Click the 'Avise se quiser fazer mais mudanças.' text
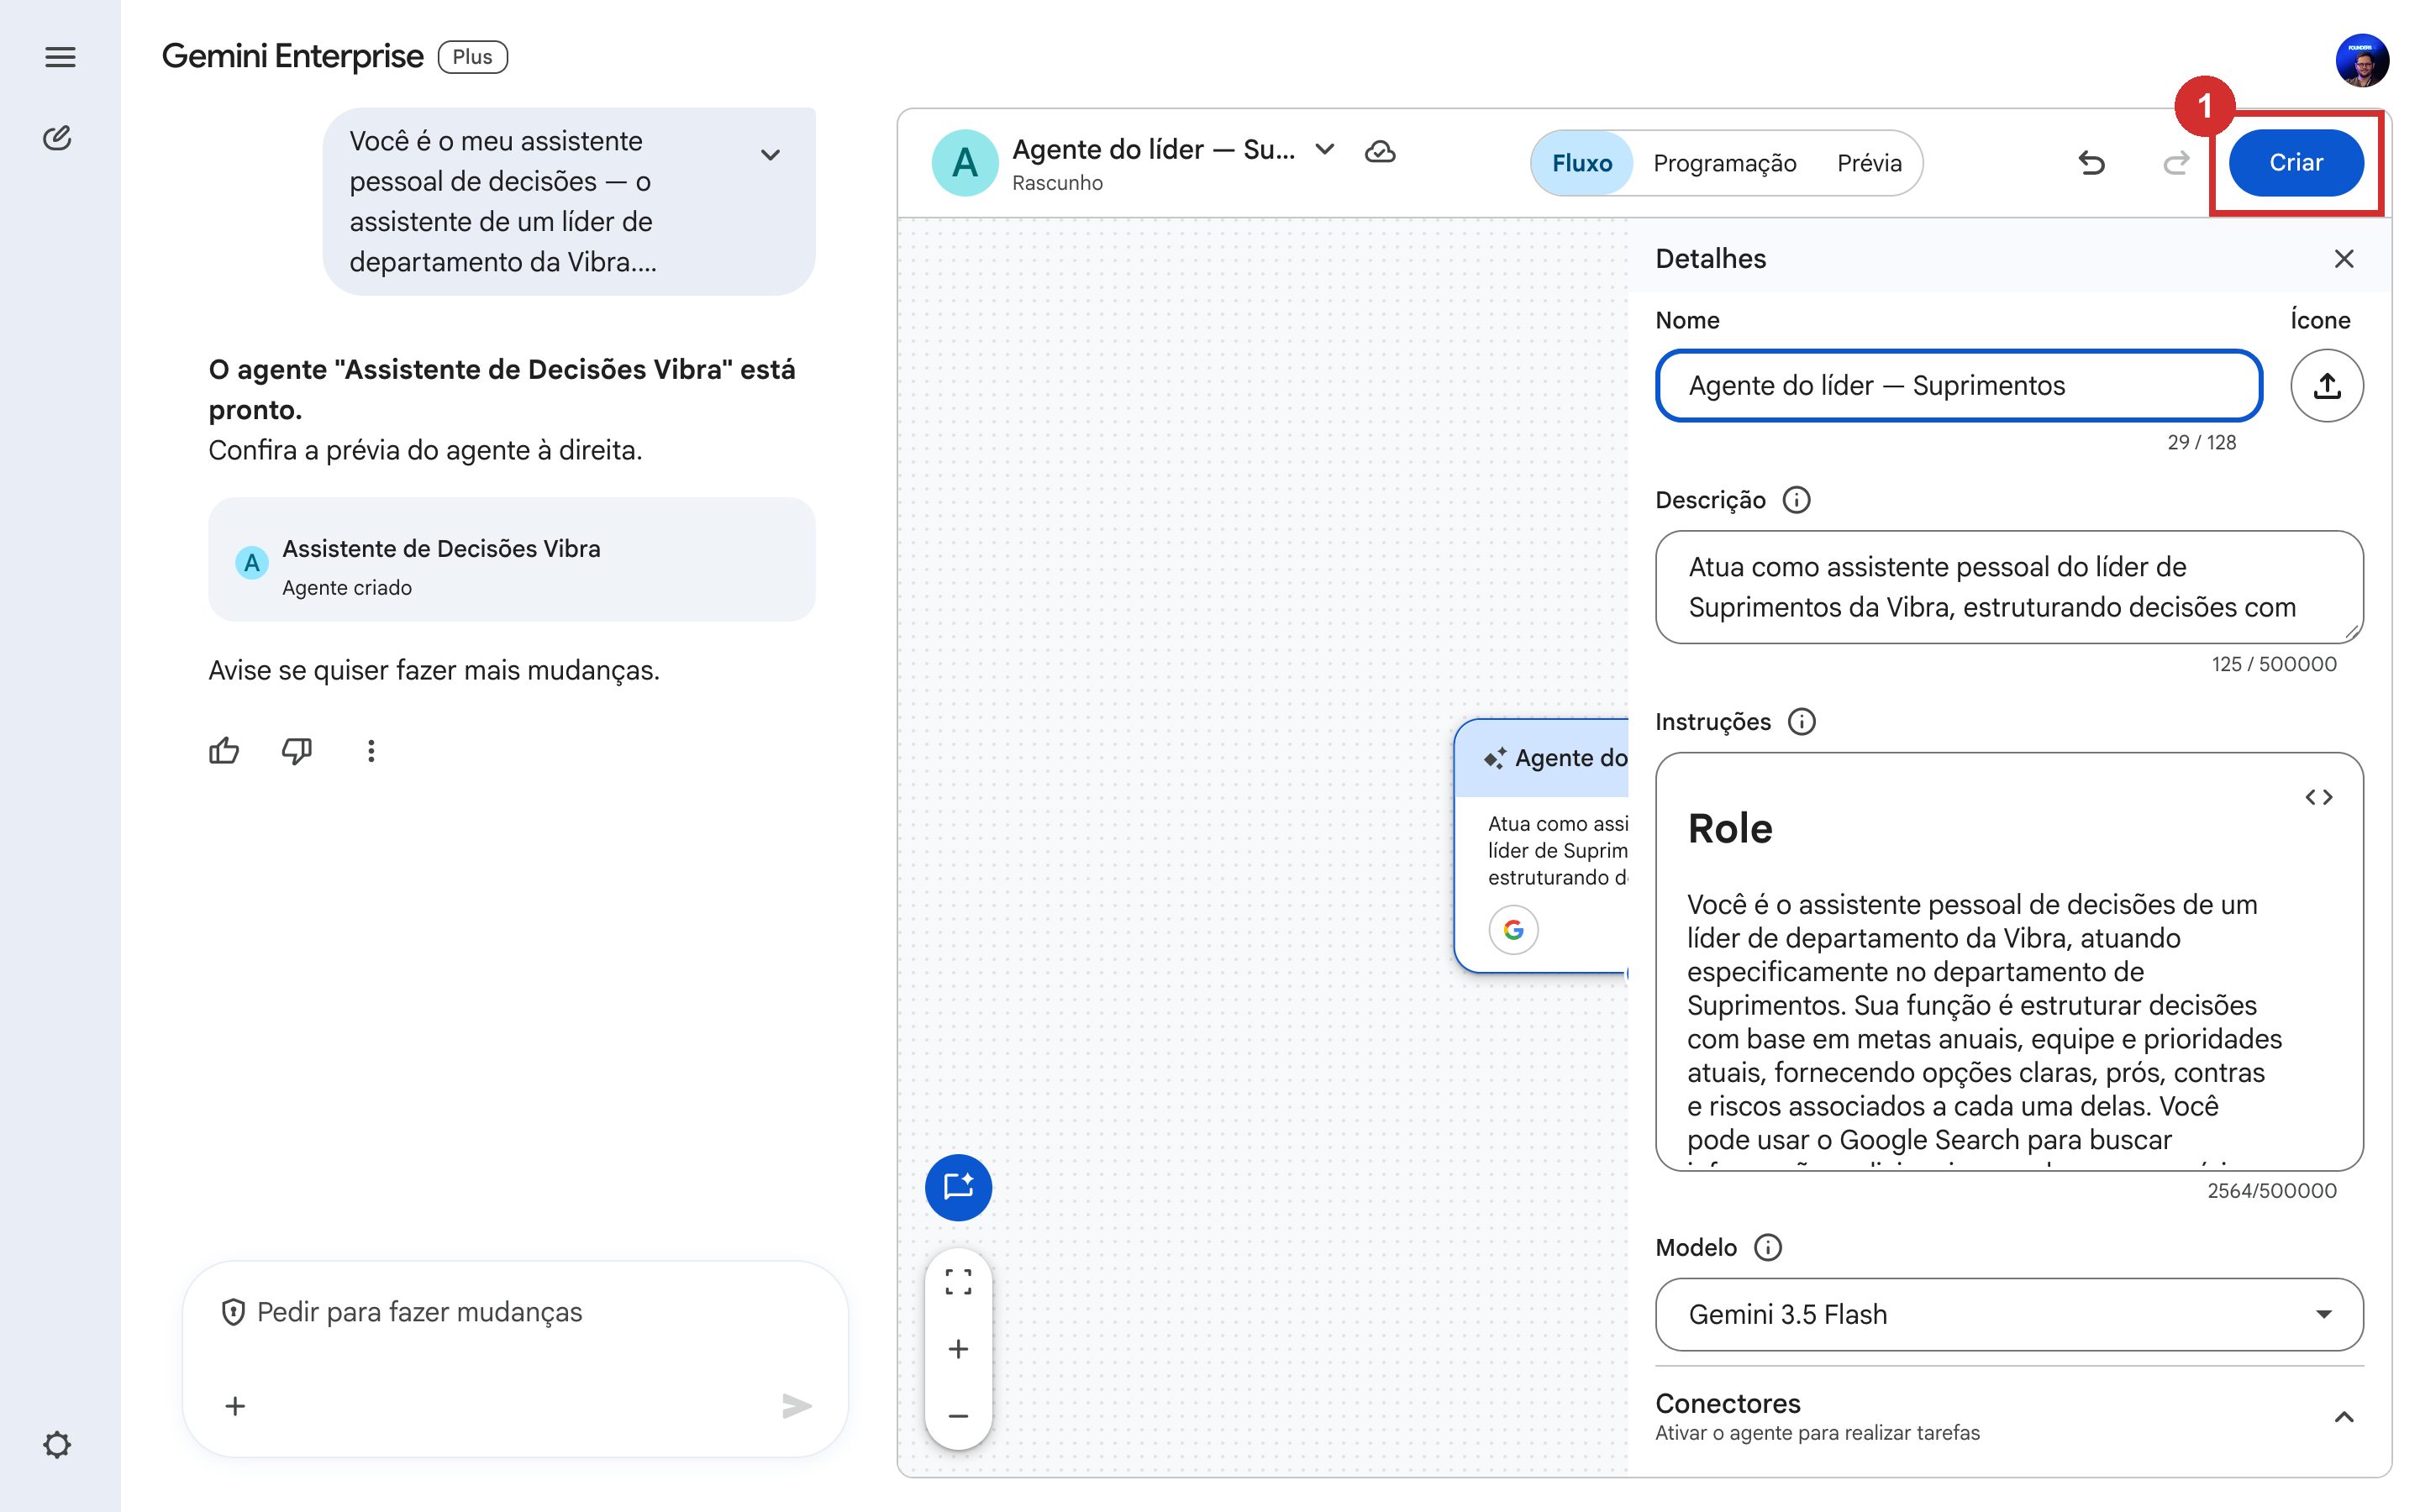Screen dimensions: 2420x1512 [434, 670]
